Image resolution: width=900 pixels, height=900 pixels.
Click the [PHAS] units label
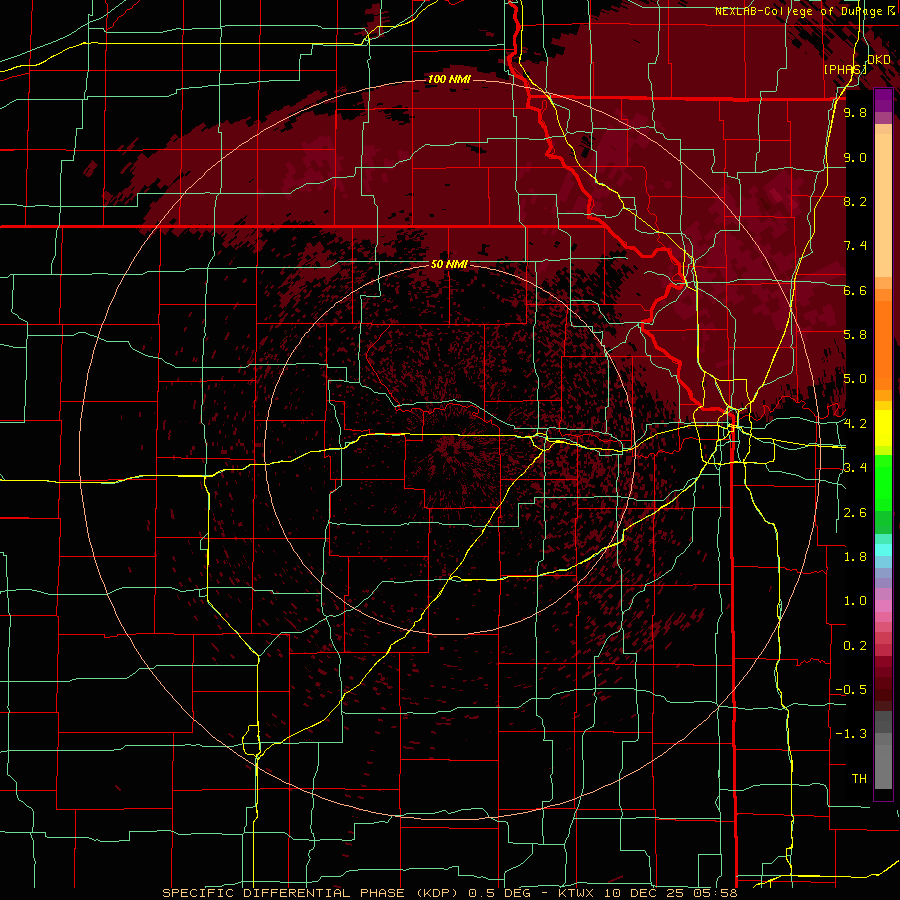pyautogui.click(x=845, y=69)
